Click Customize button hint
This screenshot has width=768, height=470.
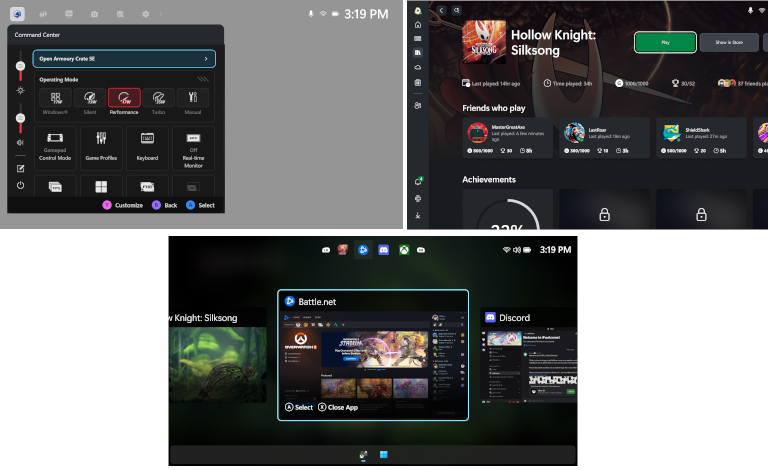click(x=122, y=205)
